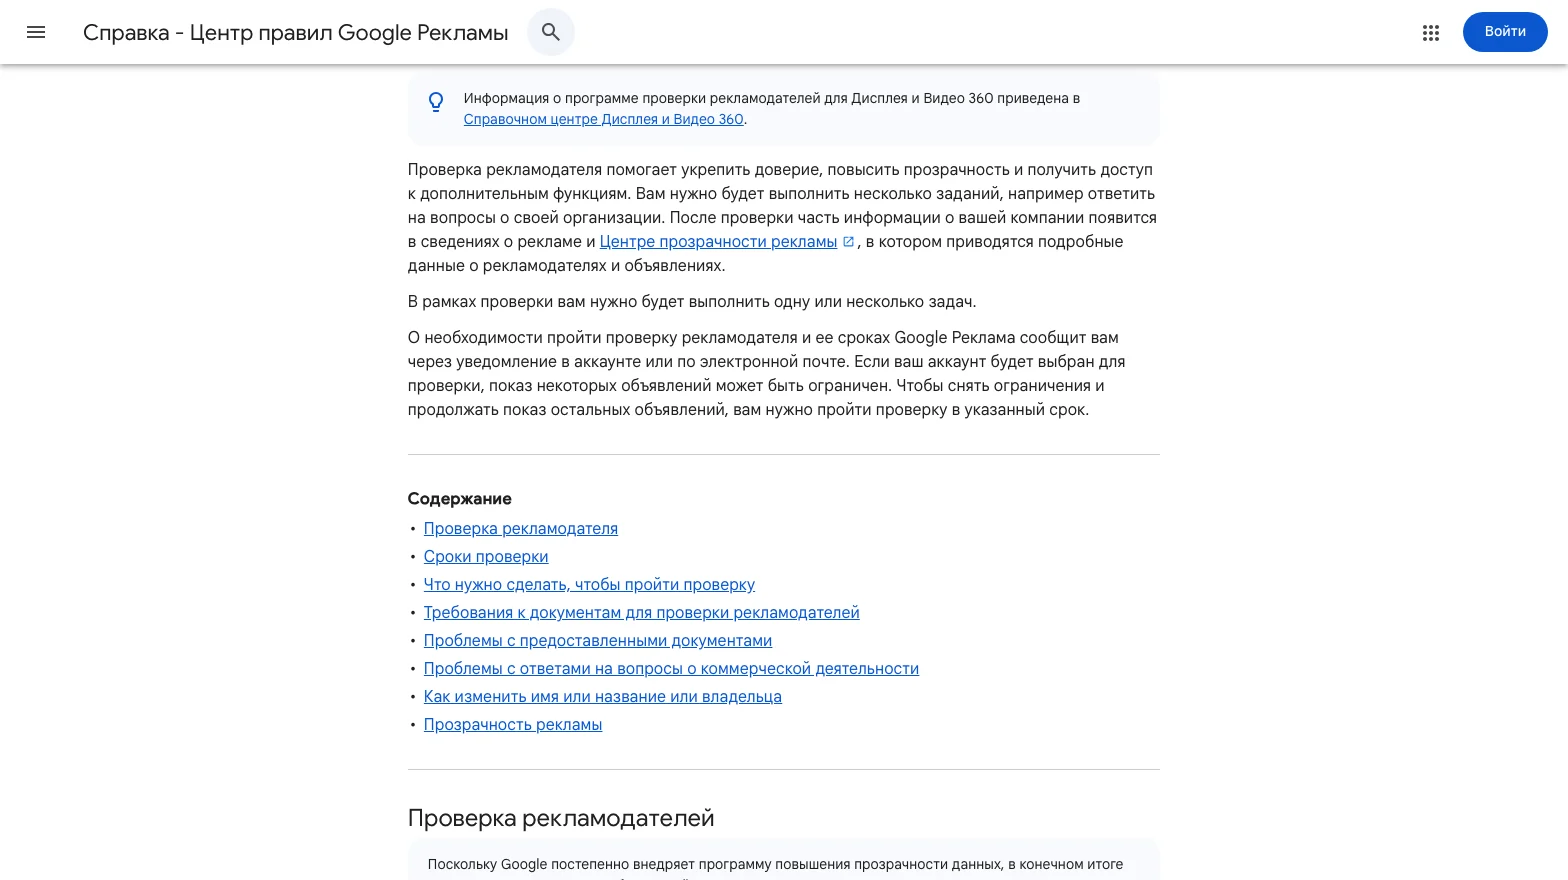Click the Содержание heading
The width and height of the screenshot is (1568, 880).
click(460, 499)
